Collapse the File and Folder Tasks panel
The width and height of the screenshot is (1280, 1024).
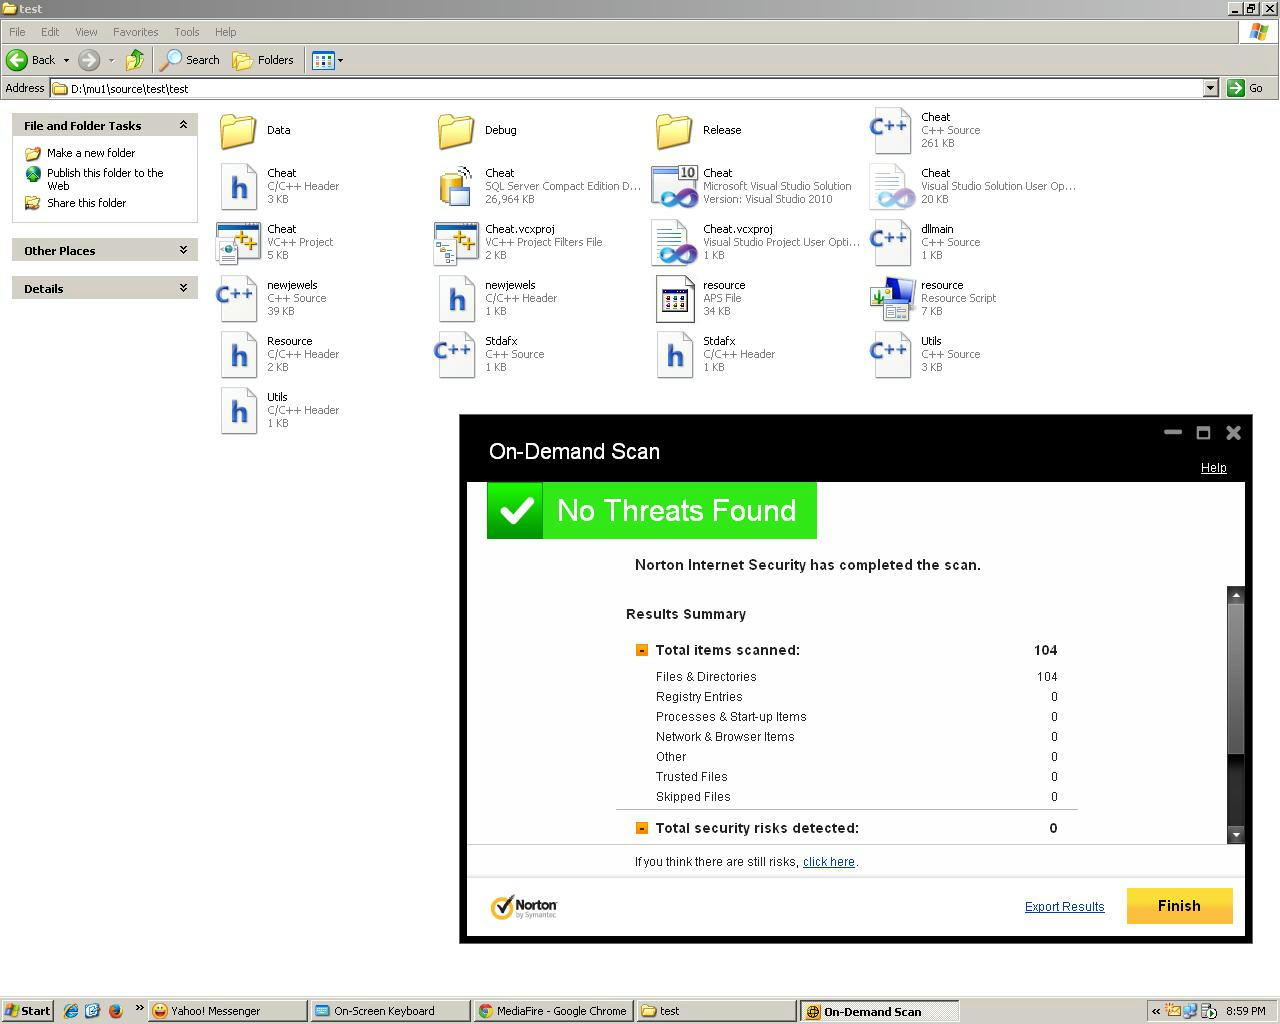[x=183, y=125]
